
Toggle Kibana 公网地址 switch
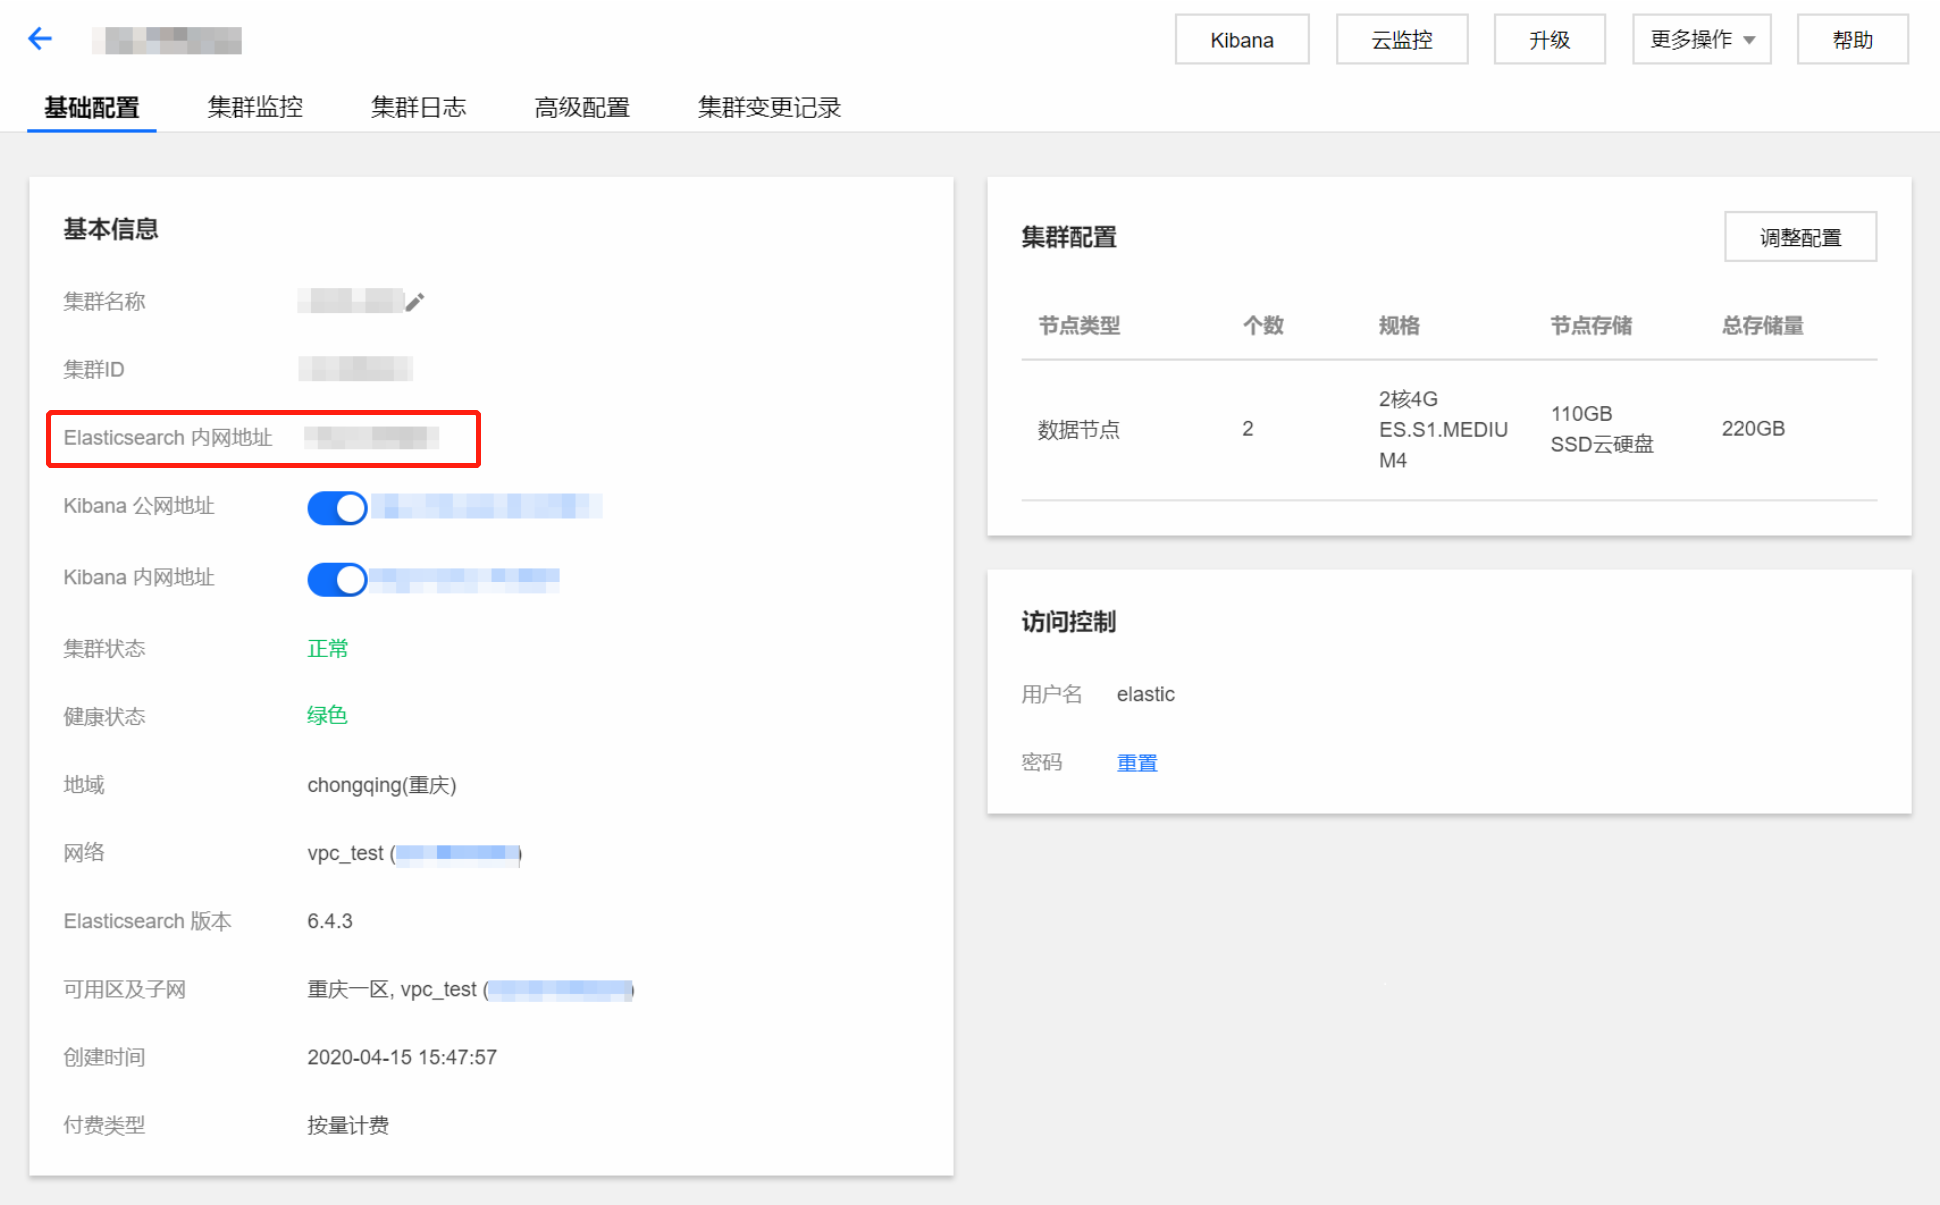coord(337,507)
